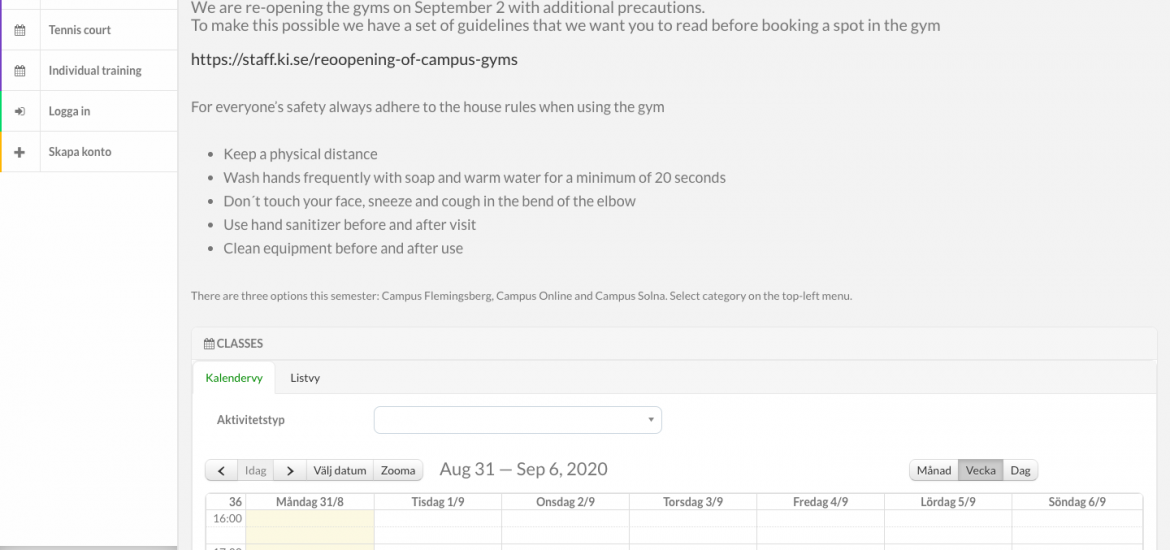Select the Kalendervy tab

click(x=234, y=378)
